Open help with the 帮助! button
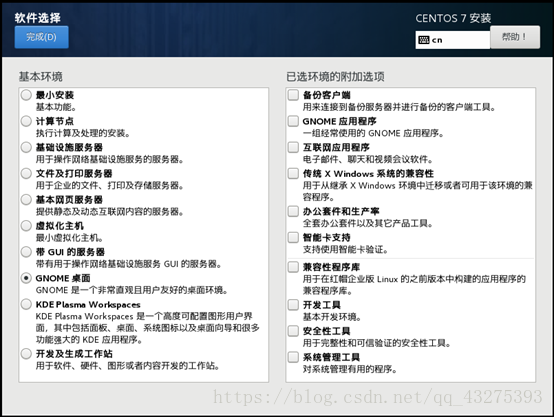Image resolution: width=554 pixels, height=417 pixels. 515,37
